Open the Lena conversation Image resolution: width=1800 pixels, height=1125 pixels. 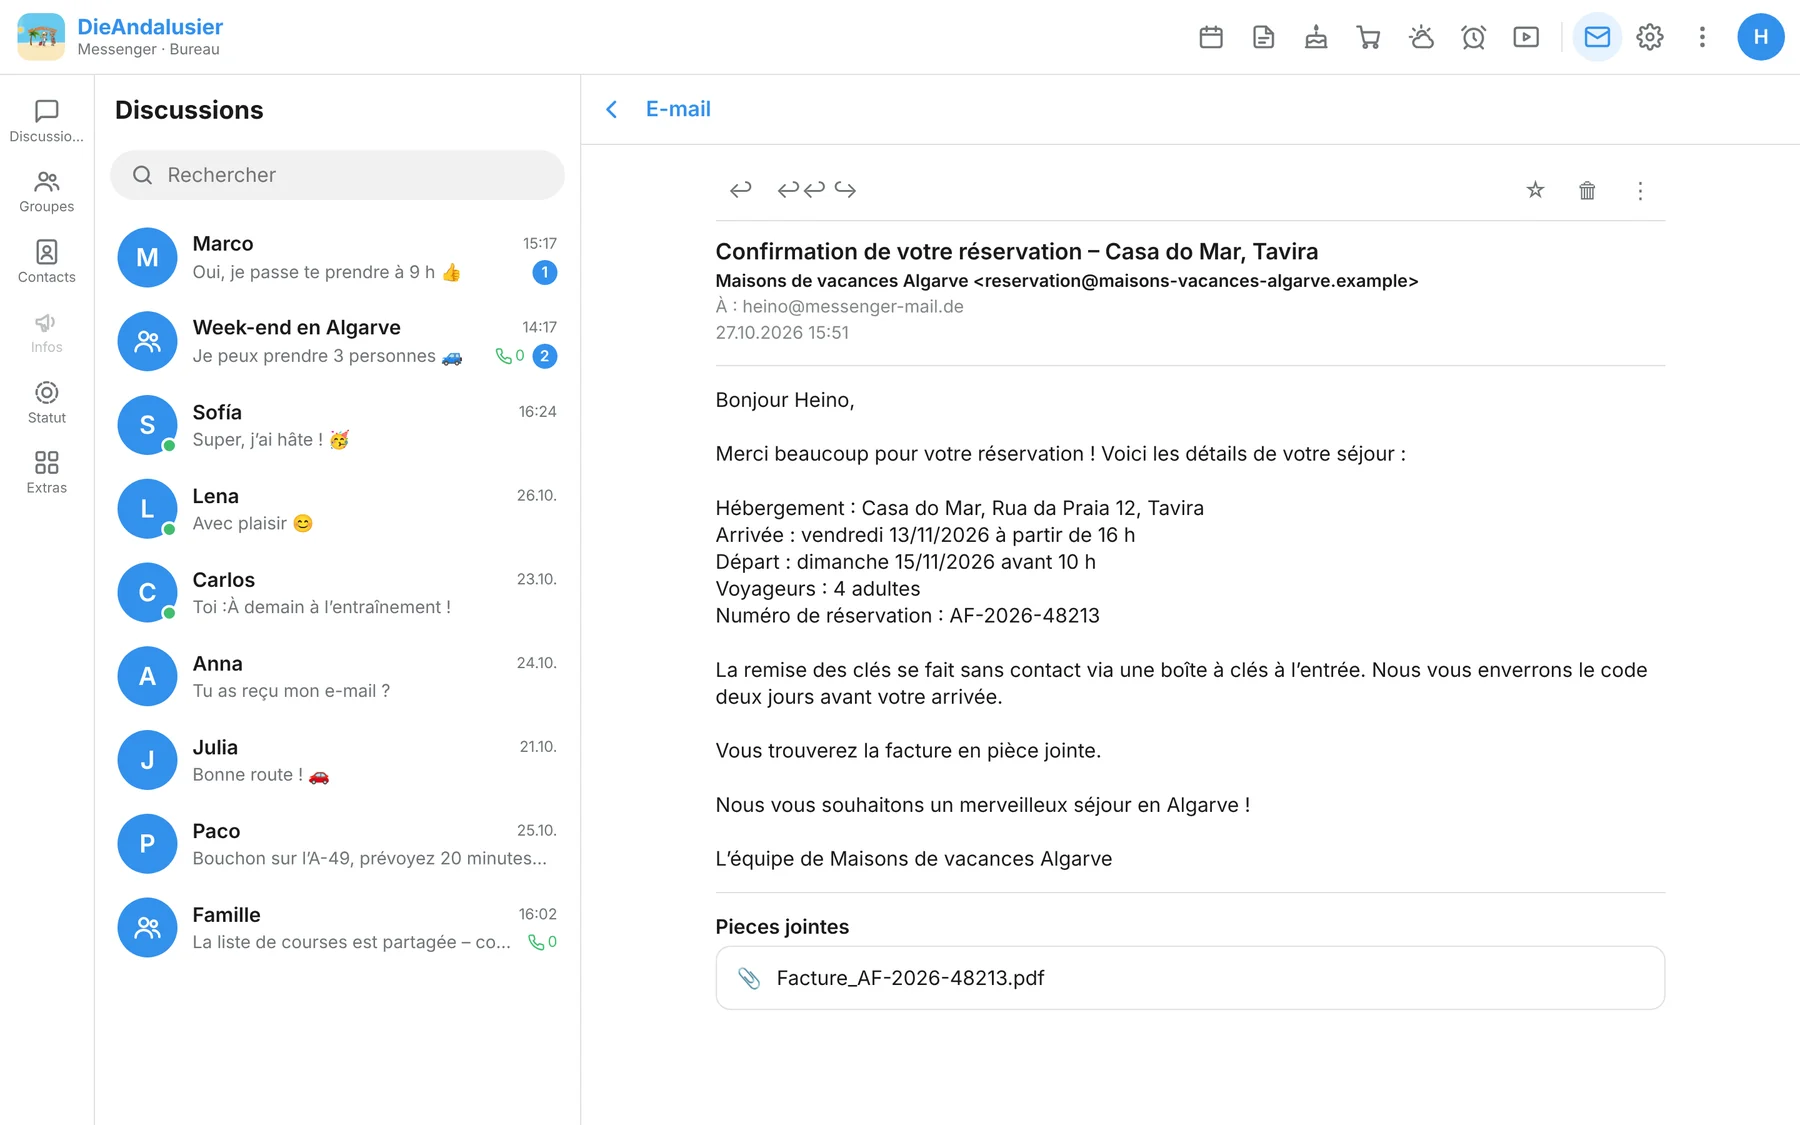[x=337, y=509]
